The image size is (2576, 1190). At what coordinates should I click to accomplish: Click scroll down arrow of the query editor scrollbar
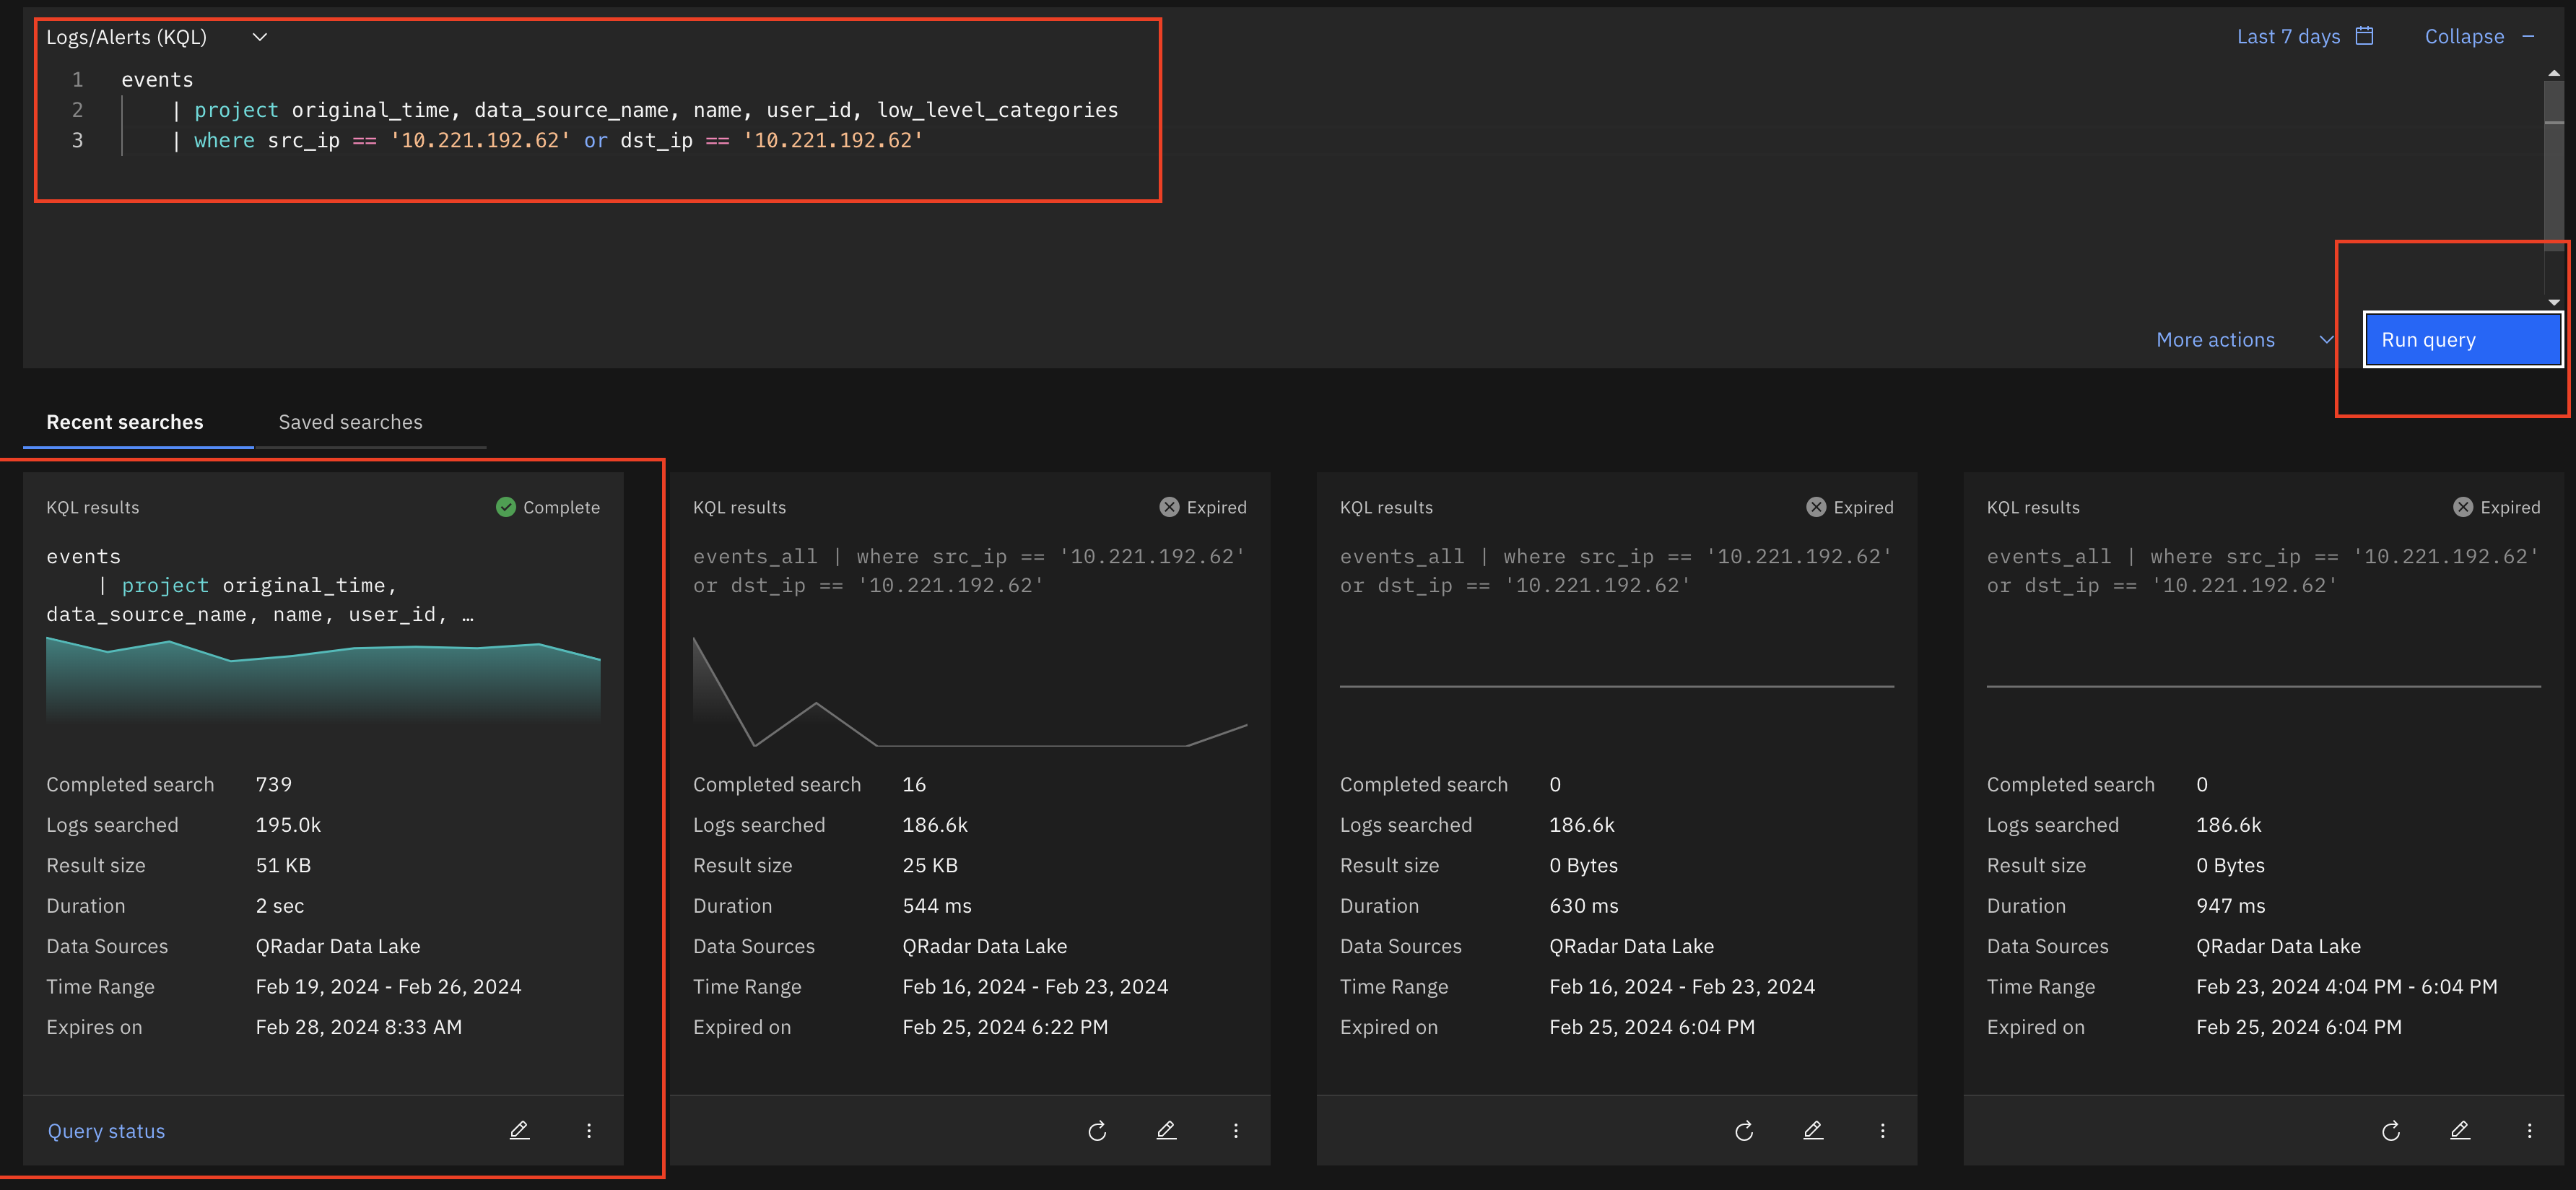pyautogui.click(x=2554, y=302)
